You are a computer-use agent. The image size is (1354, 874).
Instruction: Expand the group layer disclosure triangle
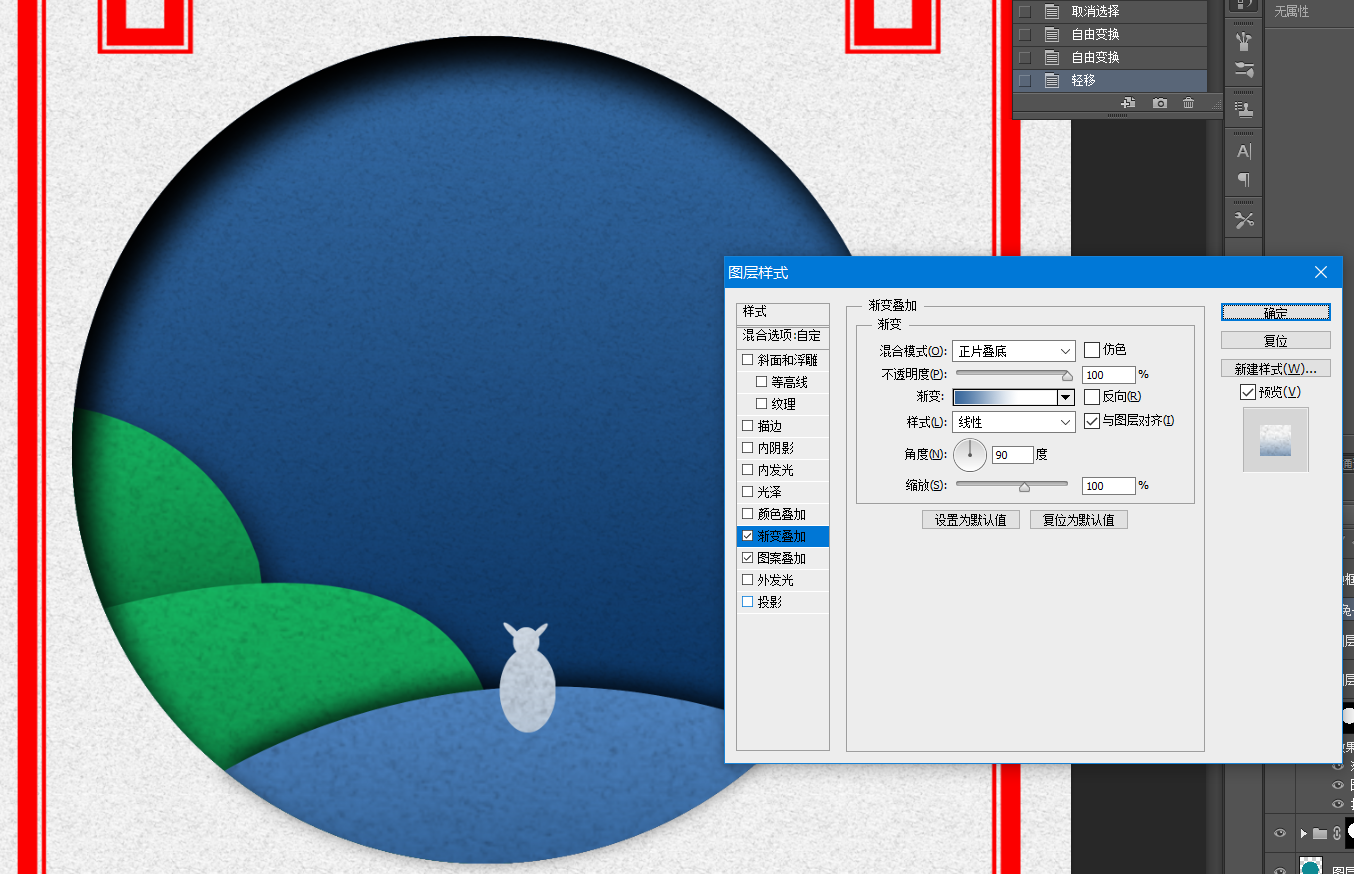[x=1303, y=833]
